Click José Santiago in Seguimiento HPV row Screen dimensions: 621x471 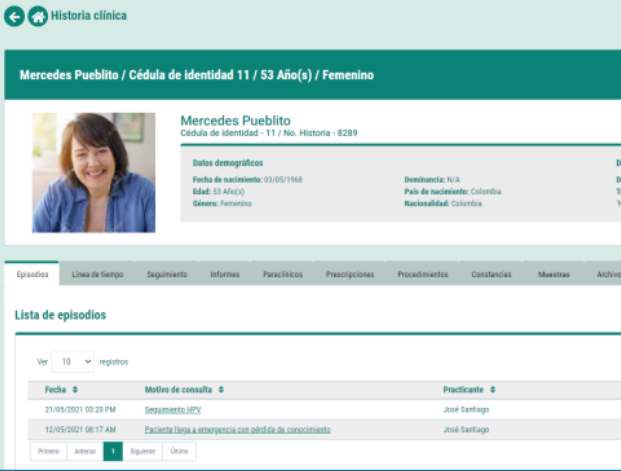466,410
